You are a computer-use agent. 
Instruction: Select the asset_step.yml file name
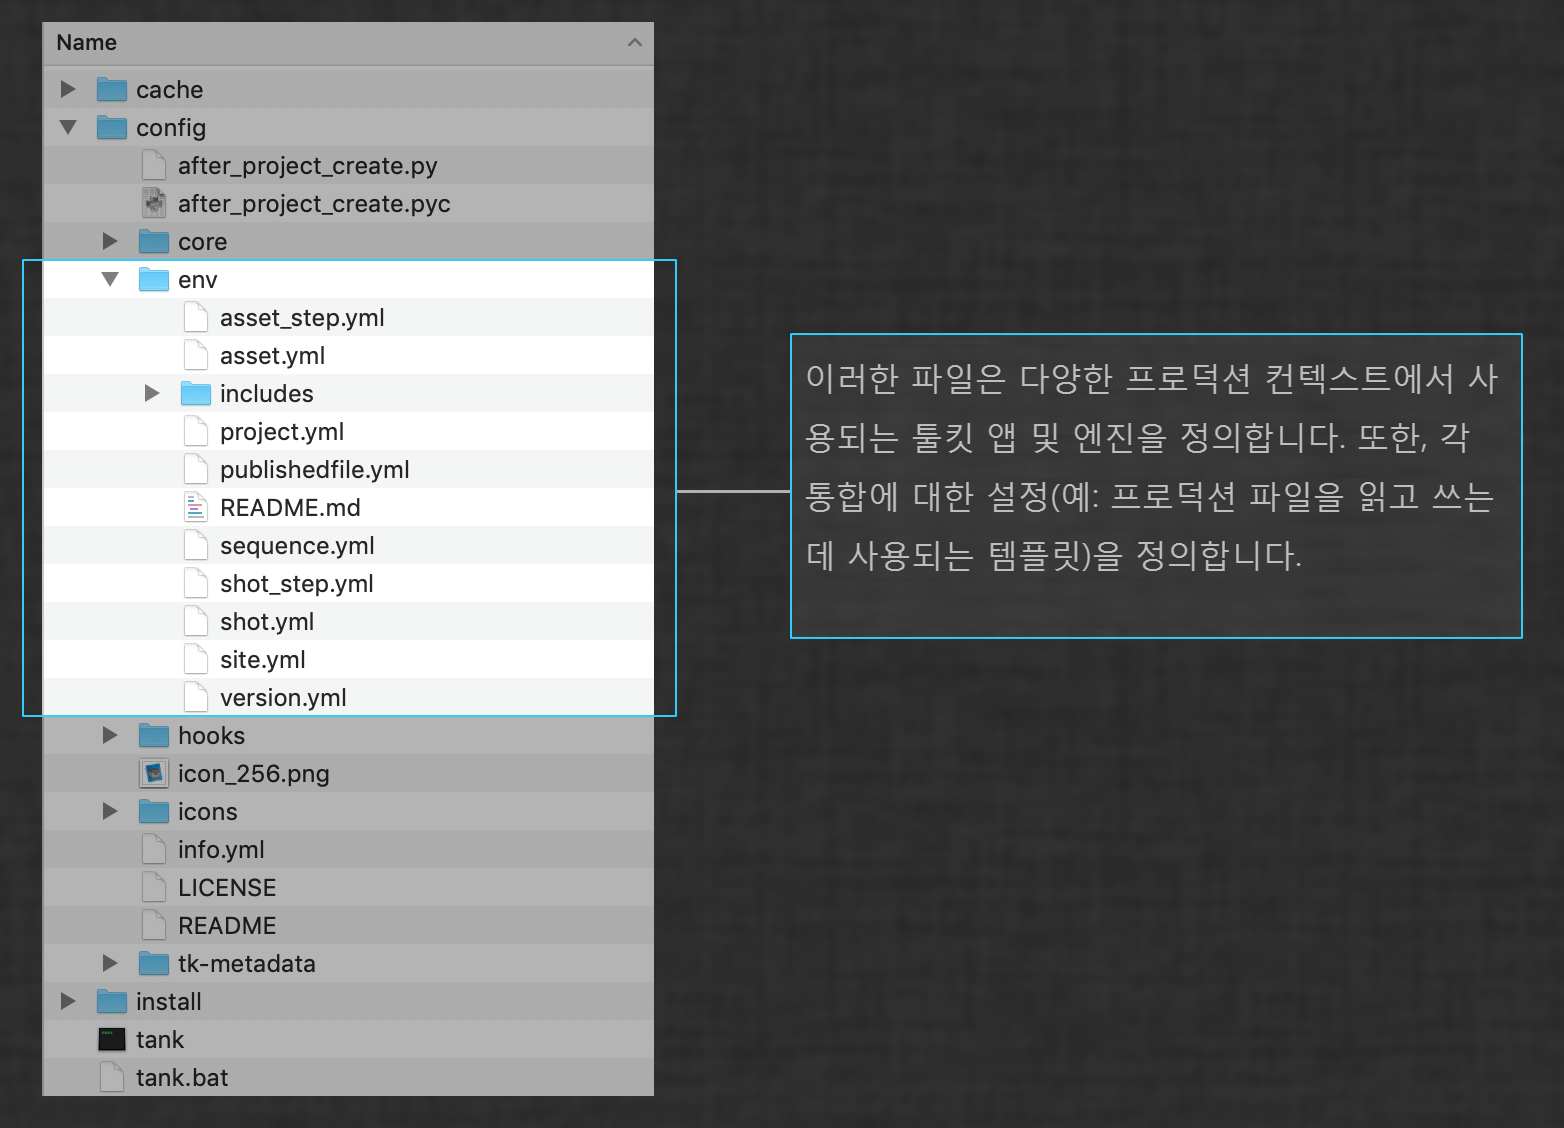[x=302, y=318]
